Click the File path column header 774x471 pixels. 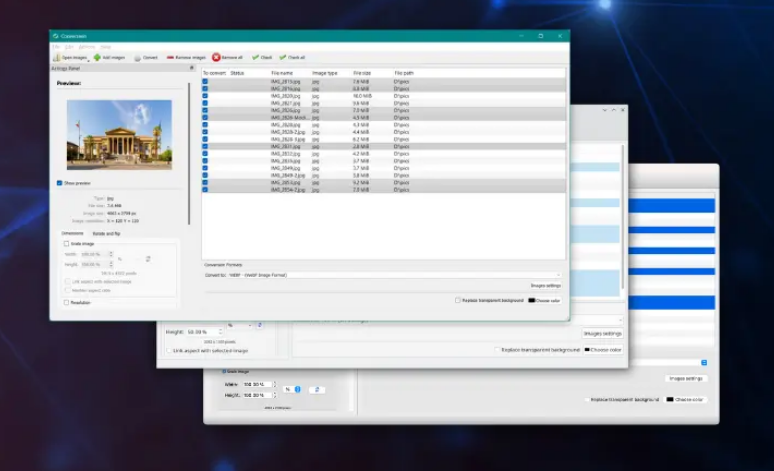point(404,73)
